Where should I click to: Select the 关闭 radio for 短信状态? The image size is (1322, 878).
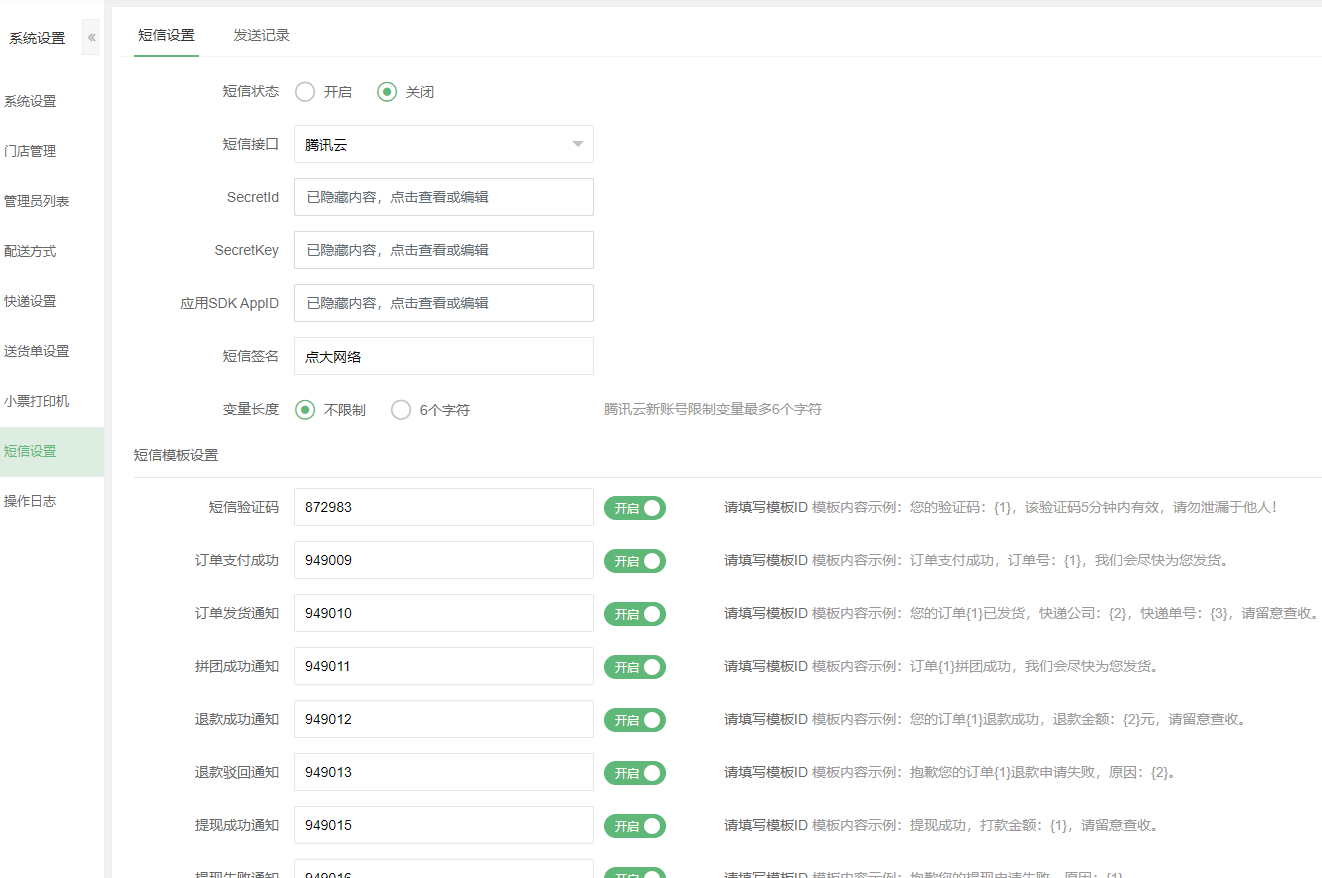387,92
